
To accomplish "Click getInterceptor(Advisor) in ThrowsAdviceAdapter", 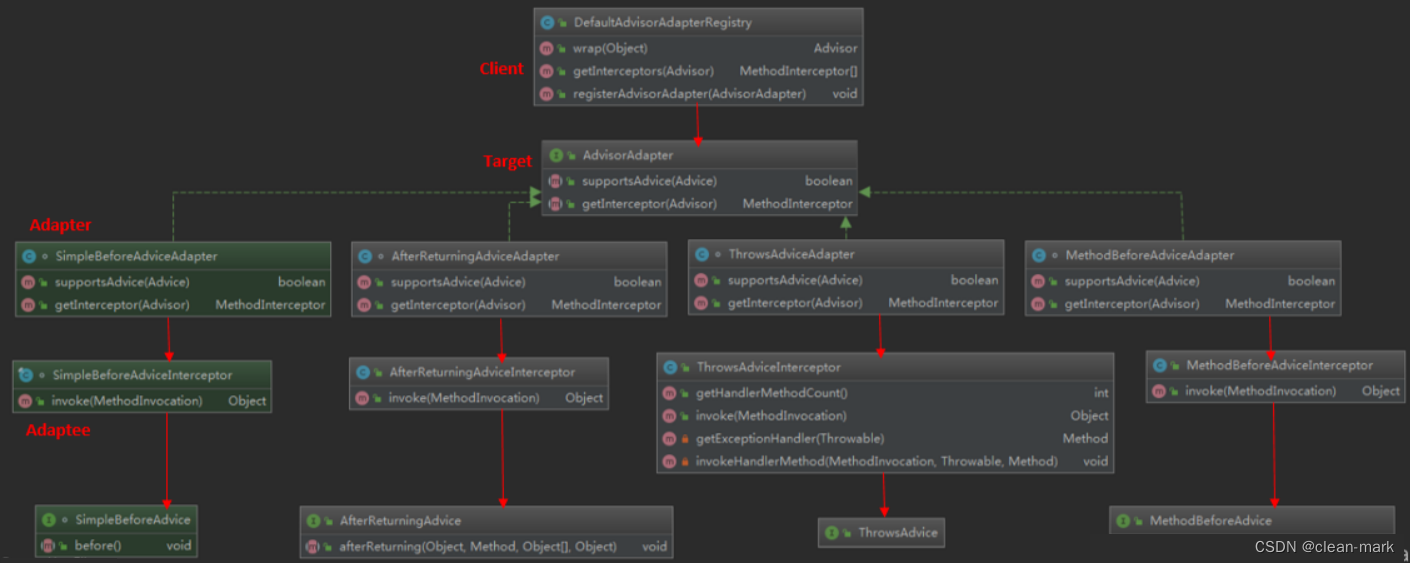I will (x=795, y=303).
